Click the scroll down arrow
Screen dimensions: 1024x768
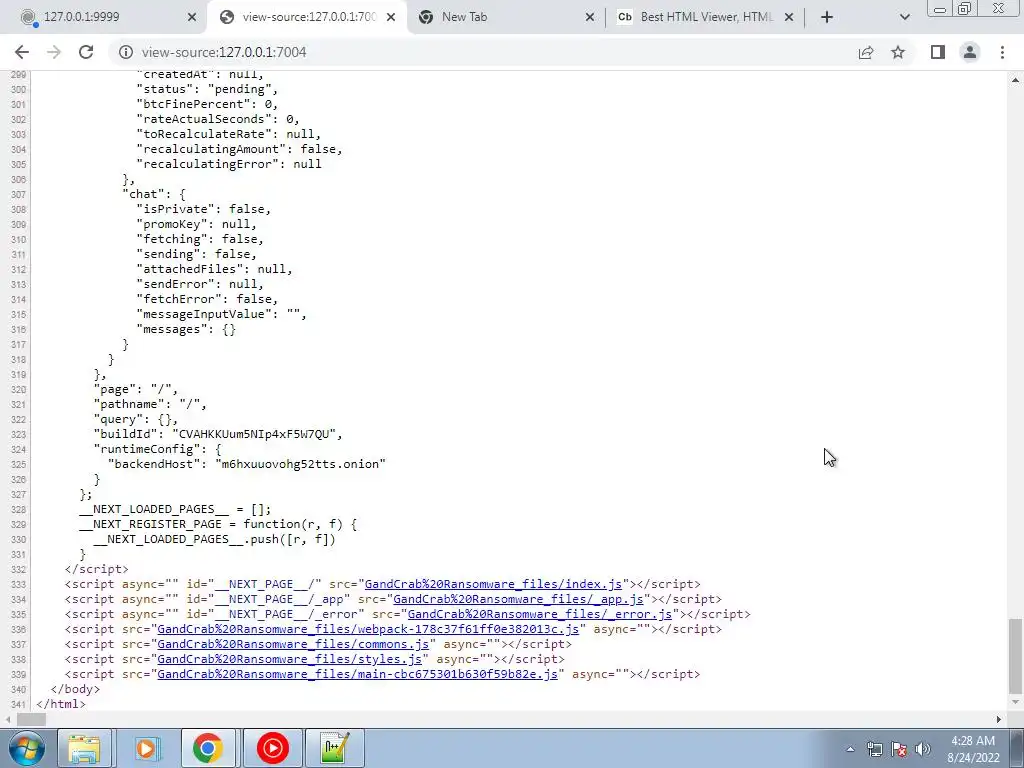pyautogui.click(x=1015, y=703)
